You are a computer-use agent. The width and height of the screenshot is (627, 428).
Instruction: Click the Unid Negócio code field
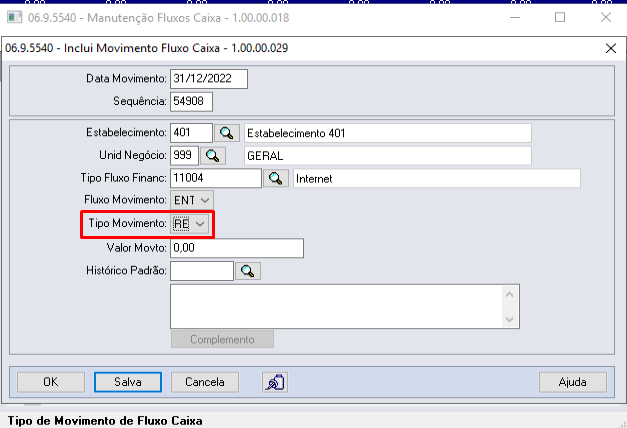(184, 155)
